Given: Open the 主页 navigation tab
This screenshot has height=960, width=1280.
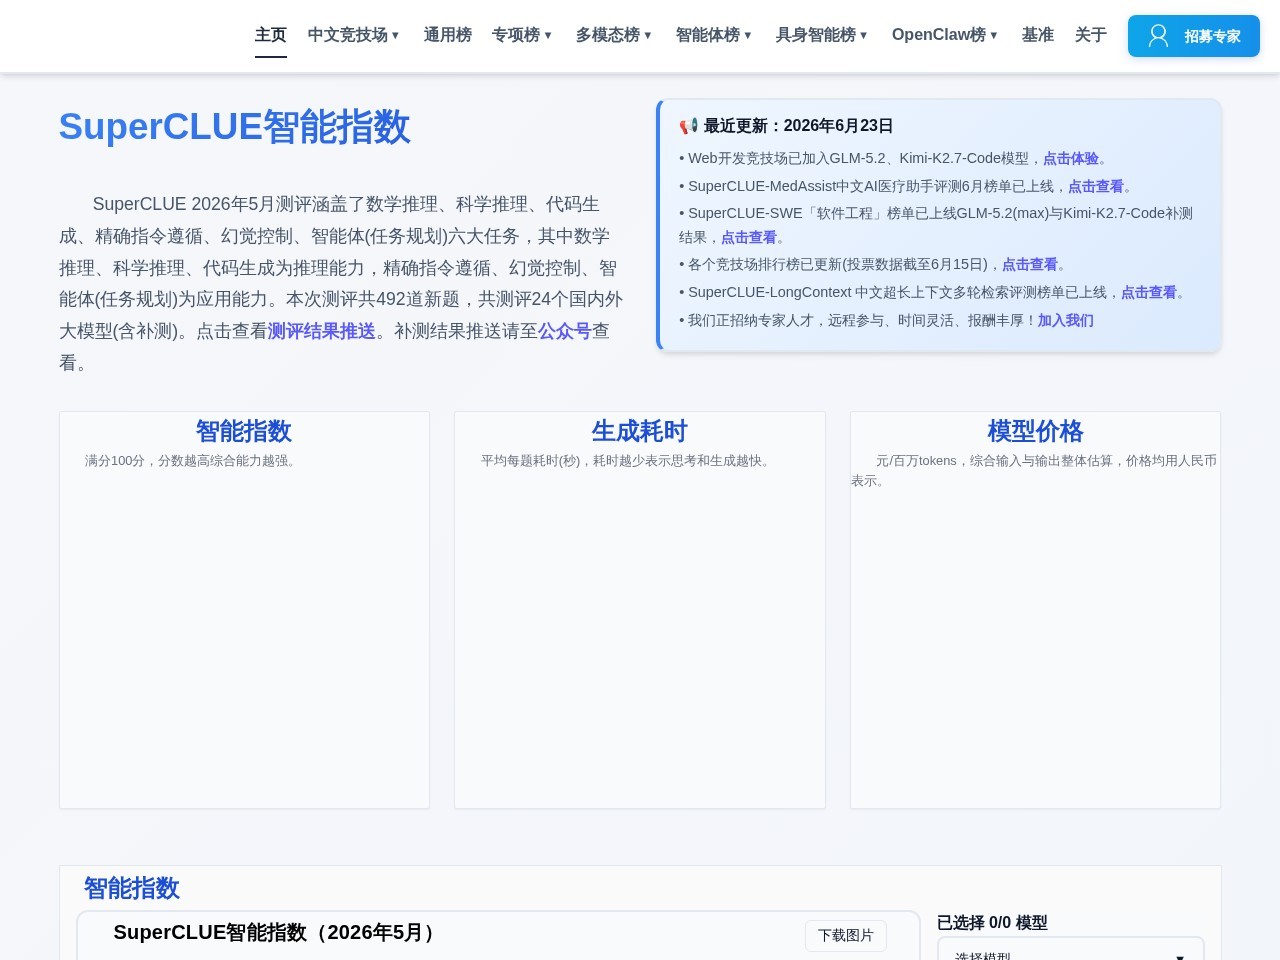Looking at the screenshot, I should coord(271,35).
